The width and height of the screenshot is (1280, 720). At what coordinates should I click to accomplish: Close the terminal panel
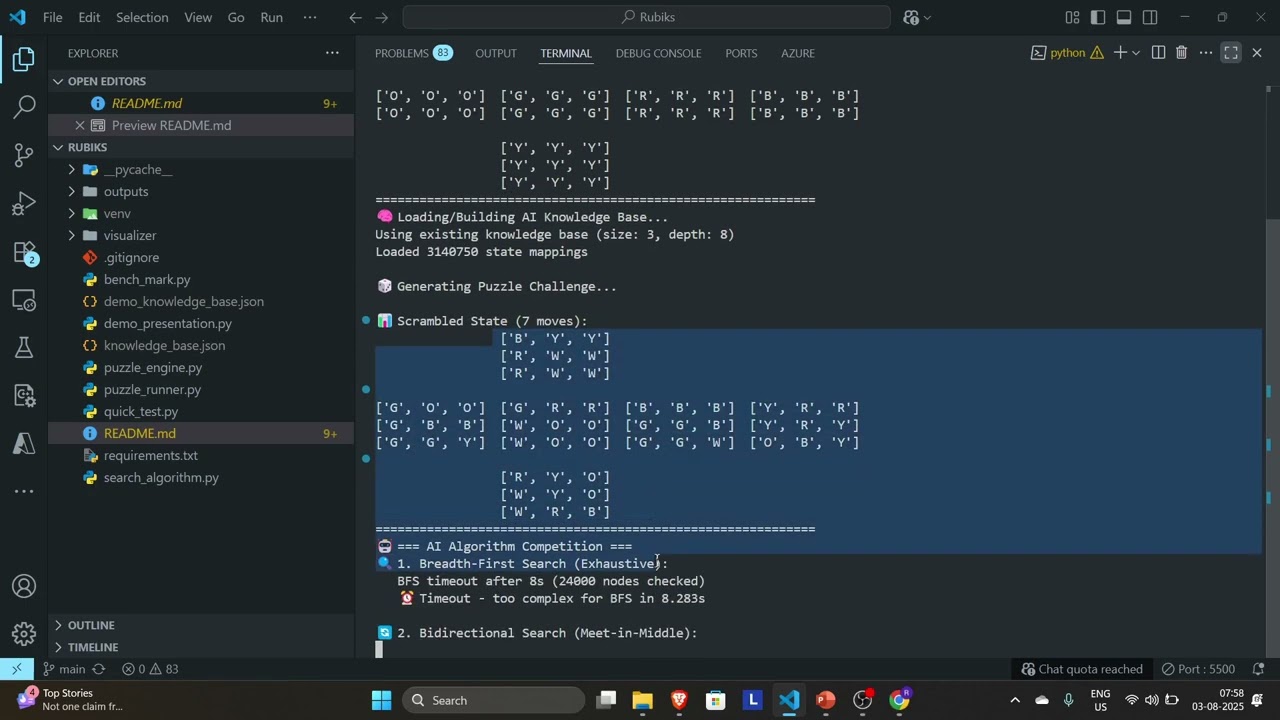[x=1257, y=53]
